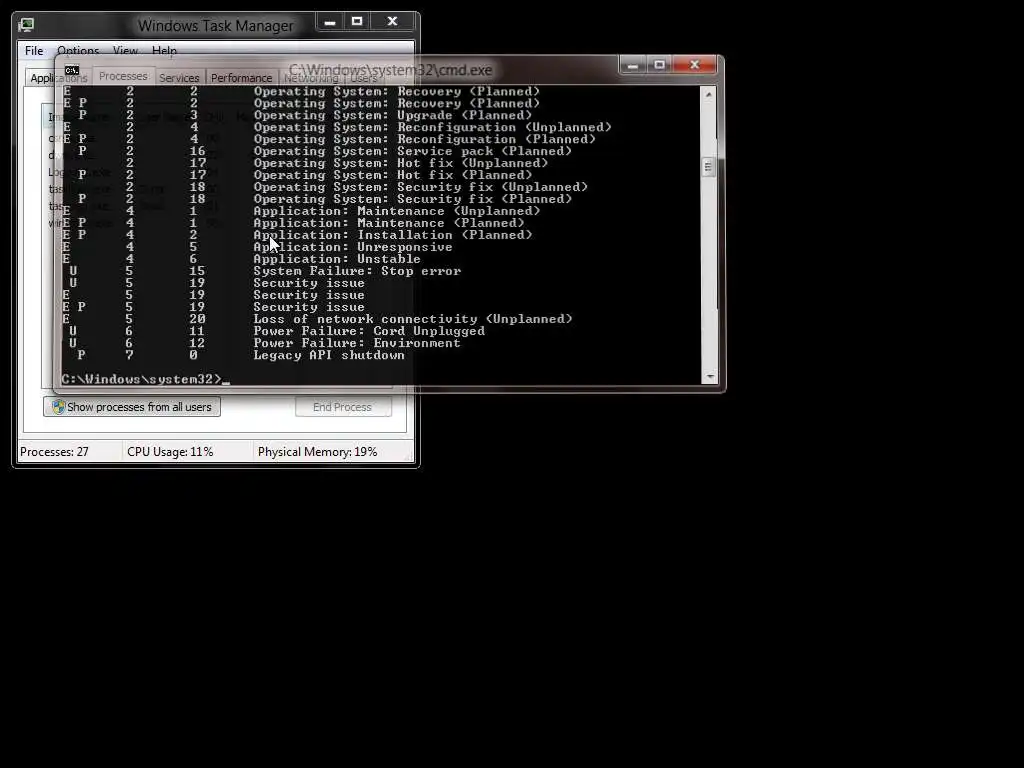Click 'Physical Memory: 19%' status entry
This screenshot has height=768, width=1024.
pos(317,452)
